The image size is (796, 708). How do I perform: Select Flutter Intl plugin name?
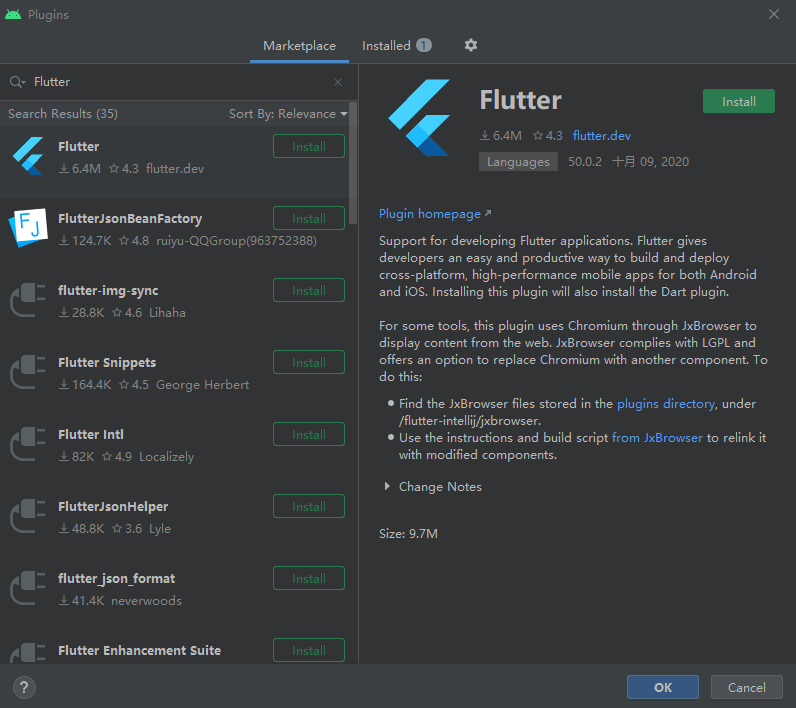pos(91,434)
